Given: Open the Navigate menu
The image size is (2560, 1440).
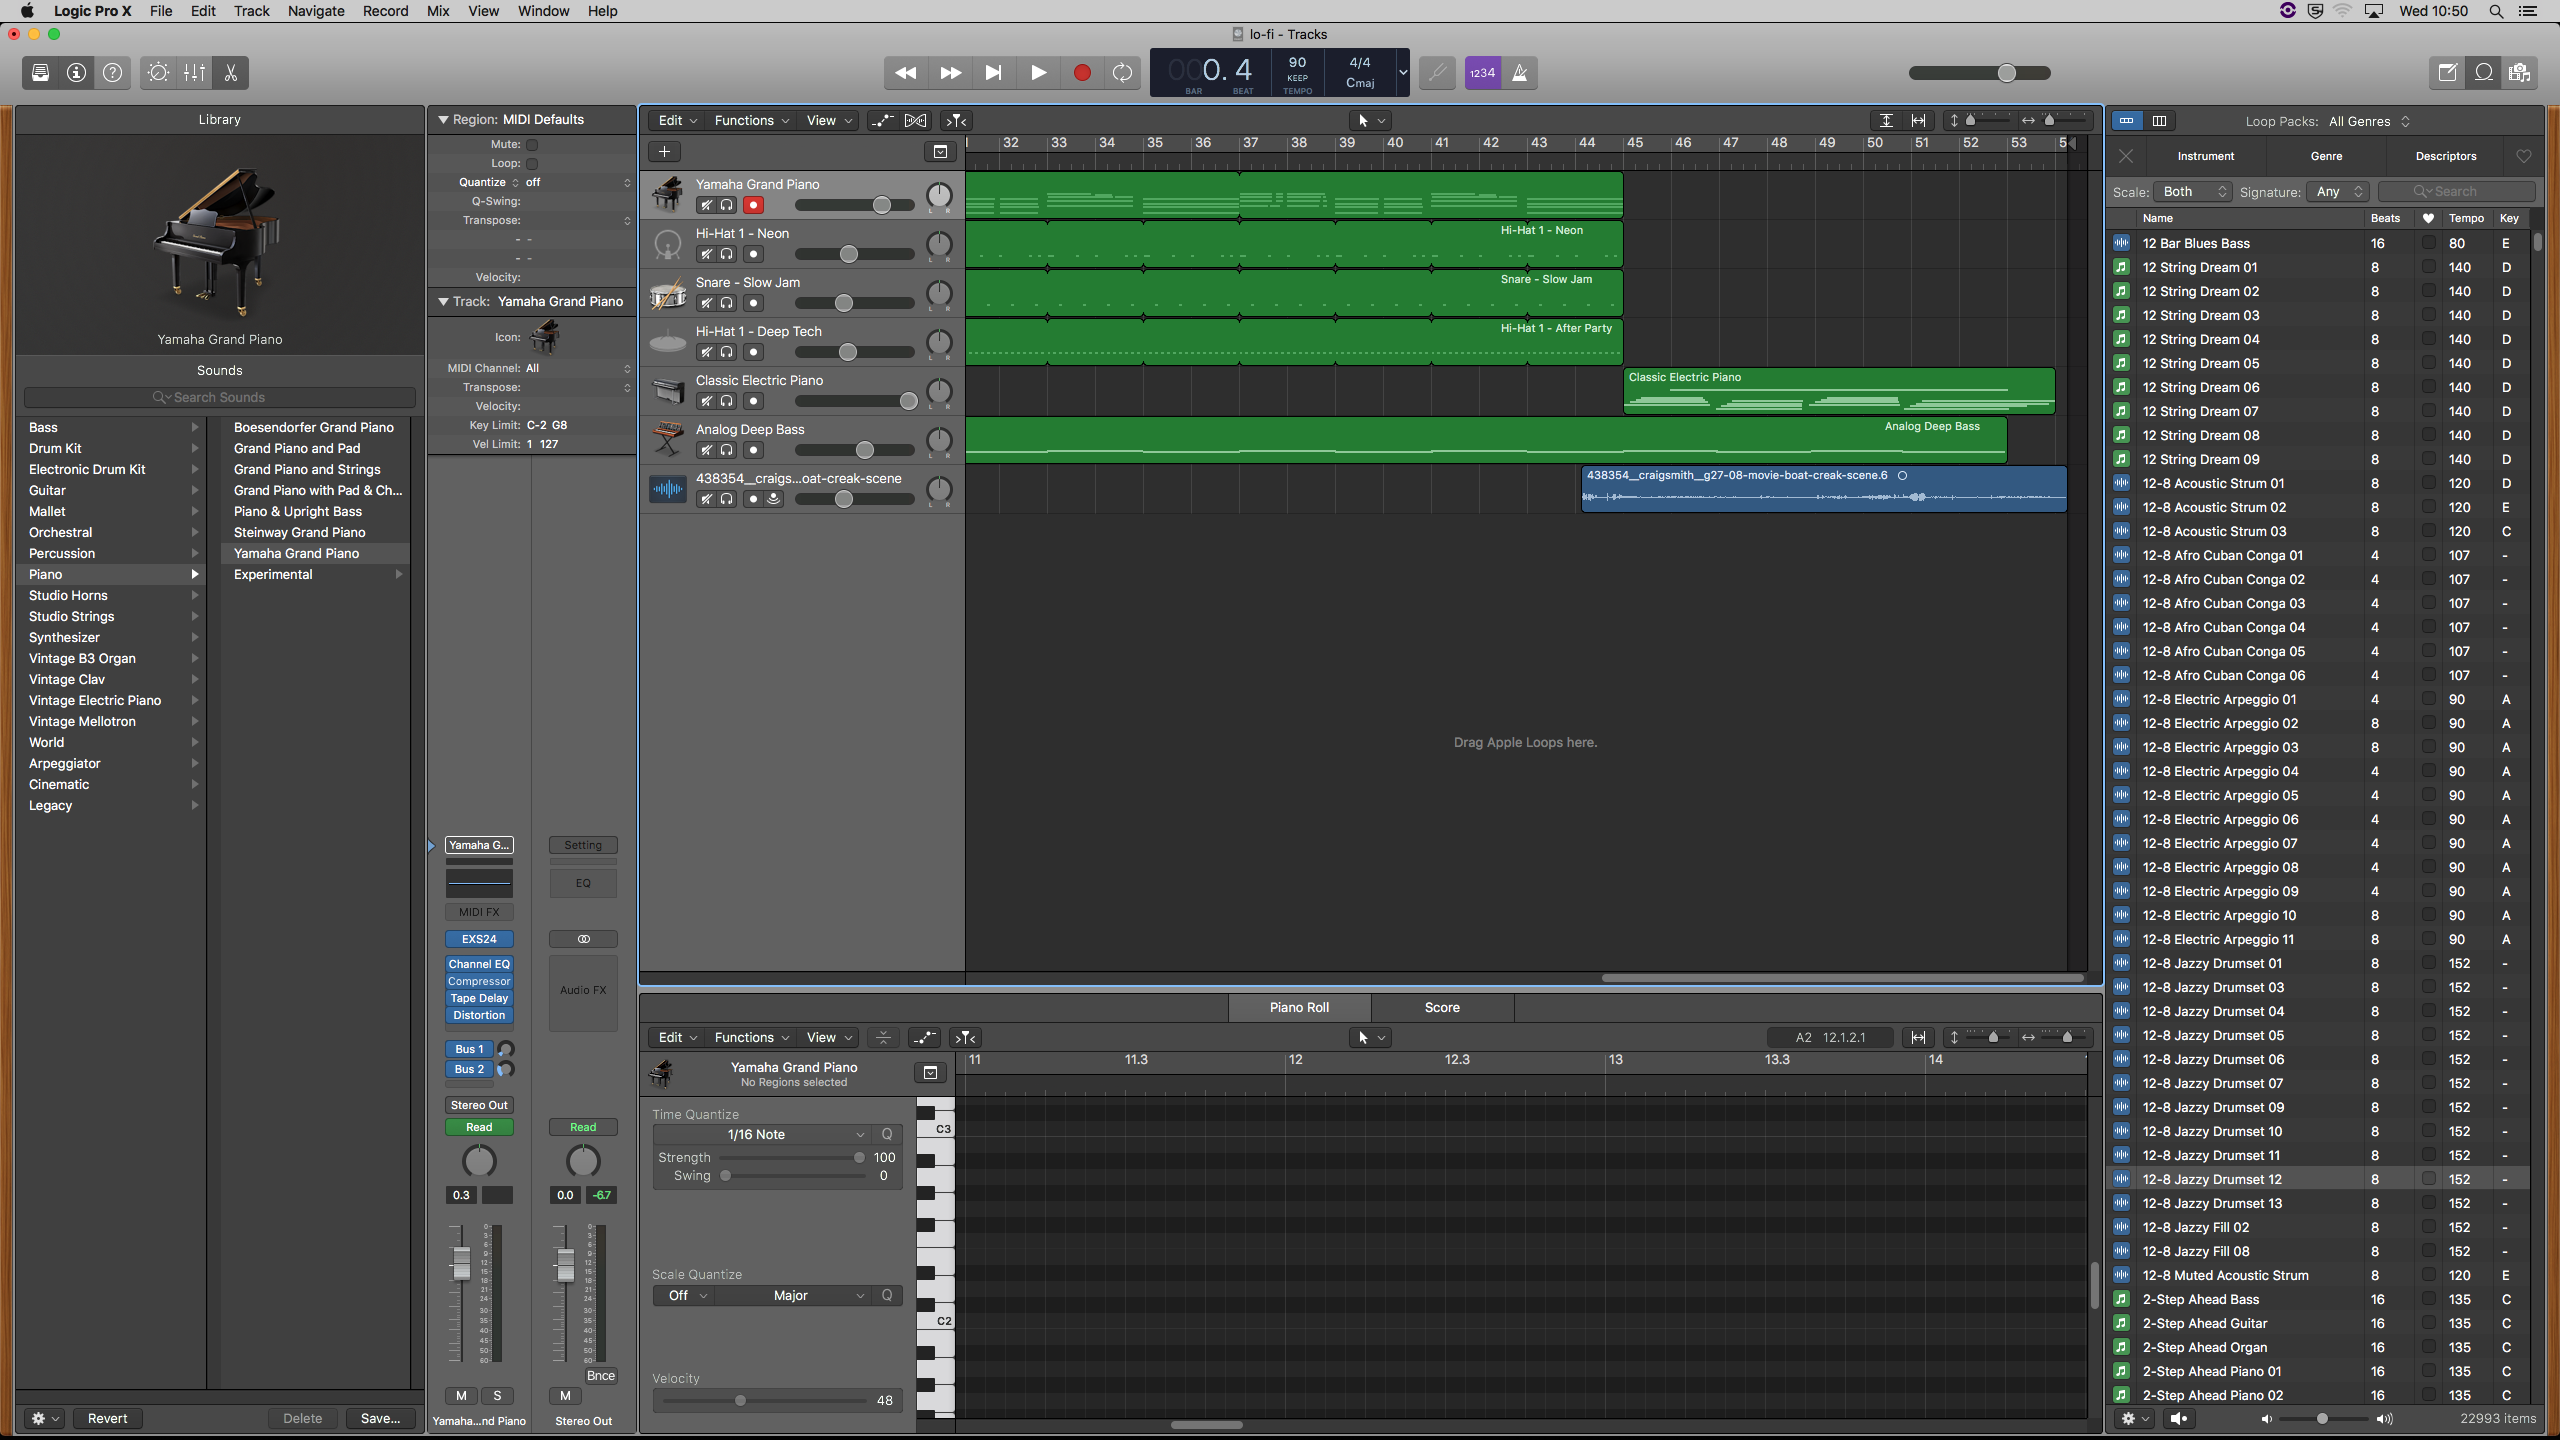Looking at the screenshot, I should coord(316,11).
